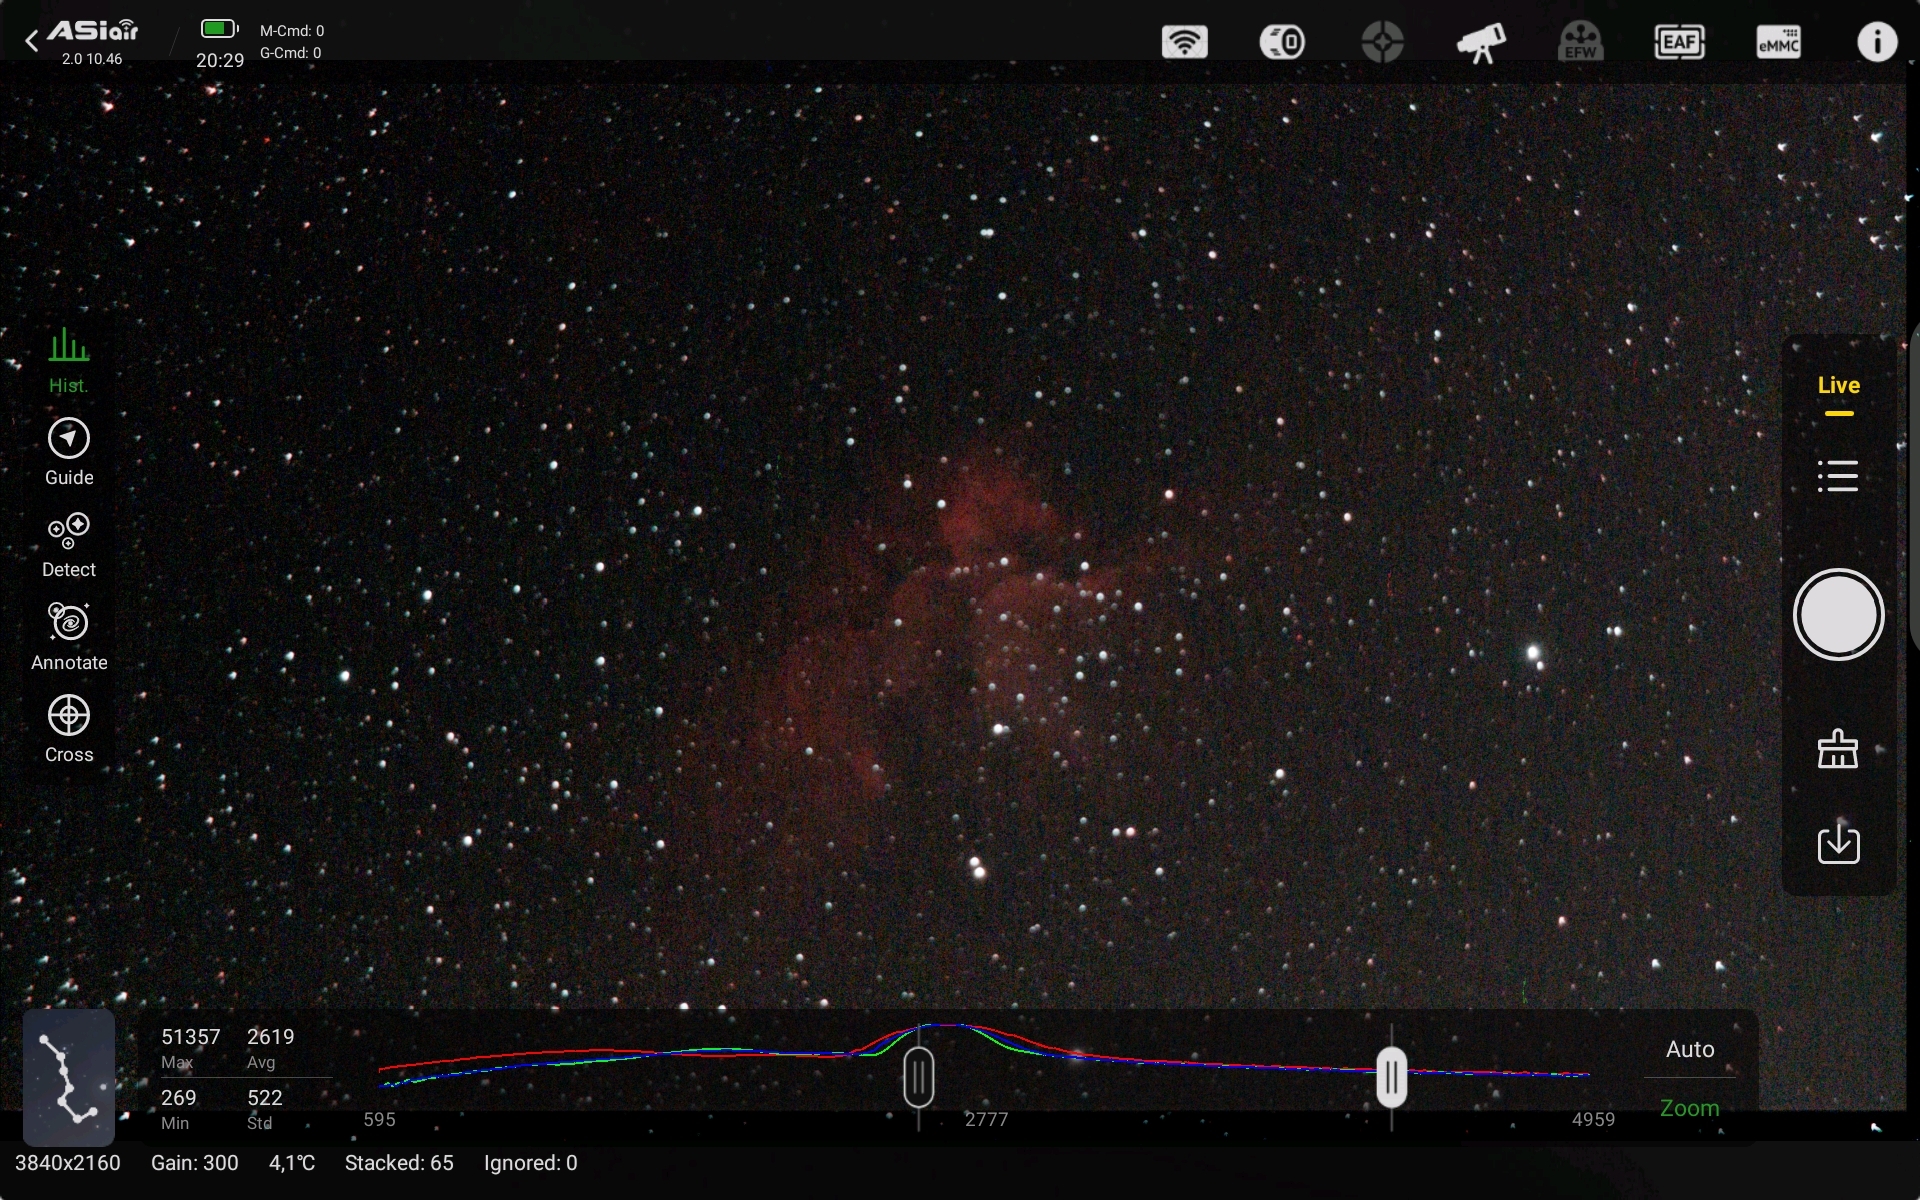Open the guide camera crosshair icon
Image resolution: width=1920 pixels, height=1200 pixels.
1382,43
